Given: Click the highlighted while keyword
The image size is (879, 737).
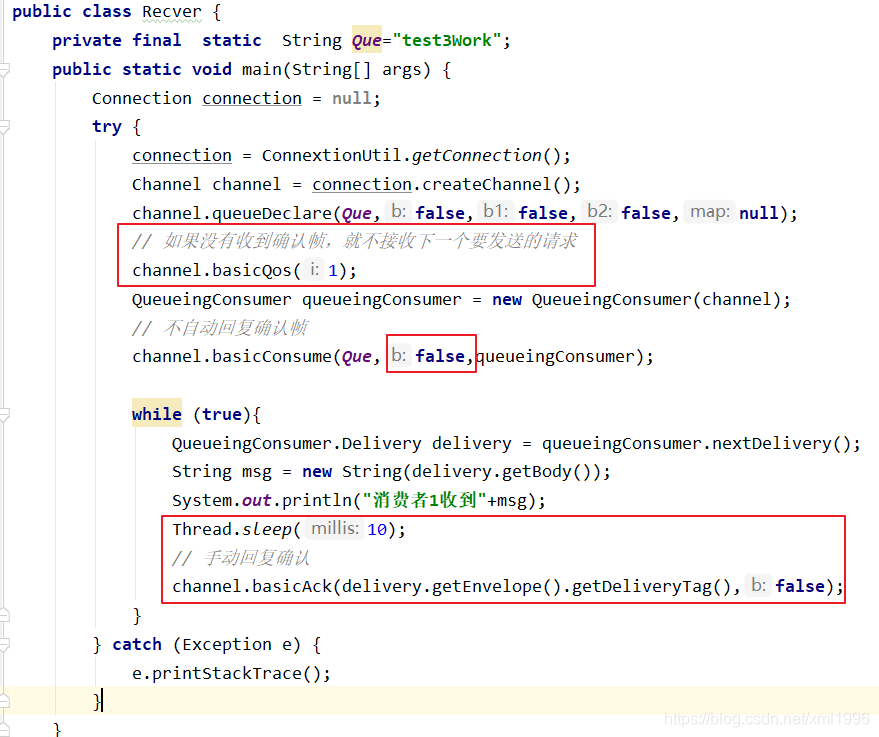Looking at the screenshot, I should click(156, 414).
